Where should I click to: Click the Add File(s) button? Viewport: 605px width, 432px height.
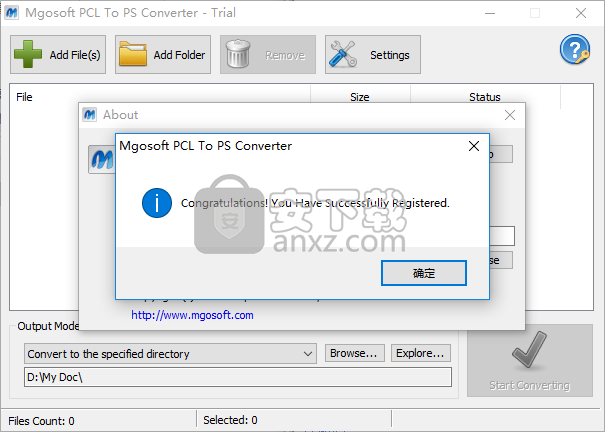tap(58, 54)
